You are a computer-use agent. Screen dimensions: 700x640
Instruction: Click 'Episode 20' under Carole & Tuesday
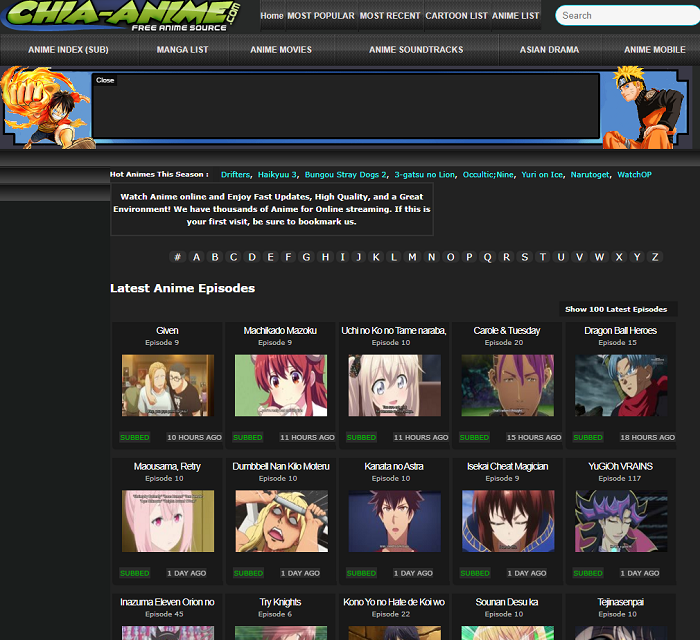coord(504,343)
